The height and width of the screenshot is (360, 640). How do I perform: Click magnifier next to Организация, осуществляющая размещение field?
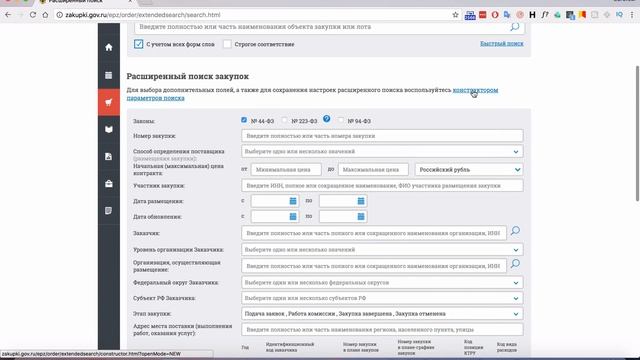tap(515, 264)
